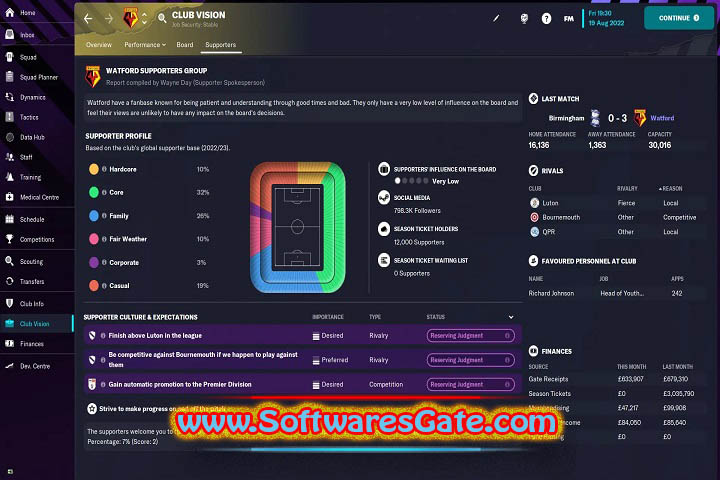Click info icon beside Hardcore
Viewport: 720px width, 480px height.
104,169
